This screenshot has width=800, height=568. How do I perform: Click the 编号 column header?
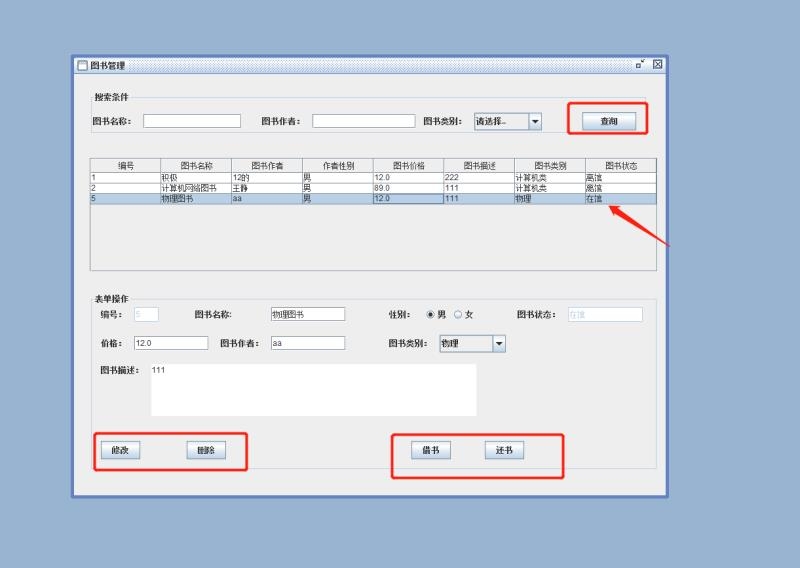[126, 166]
